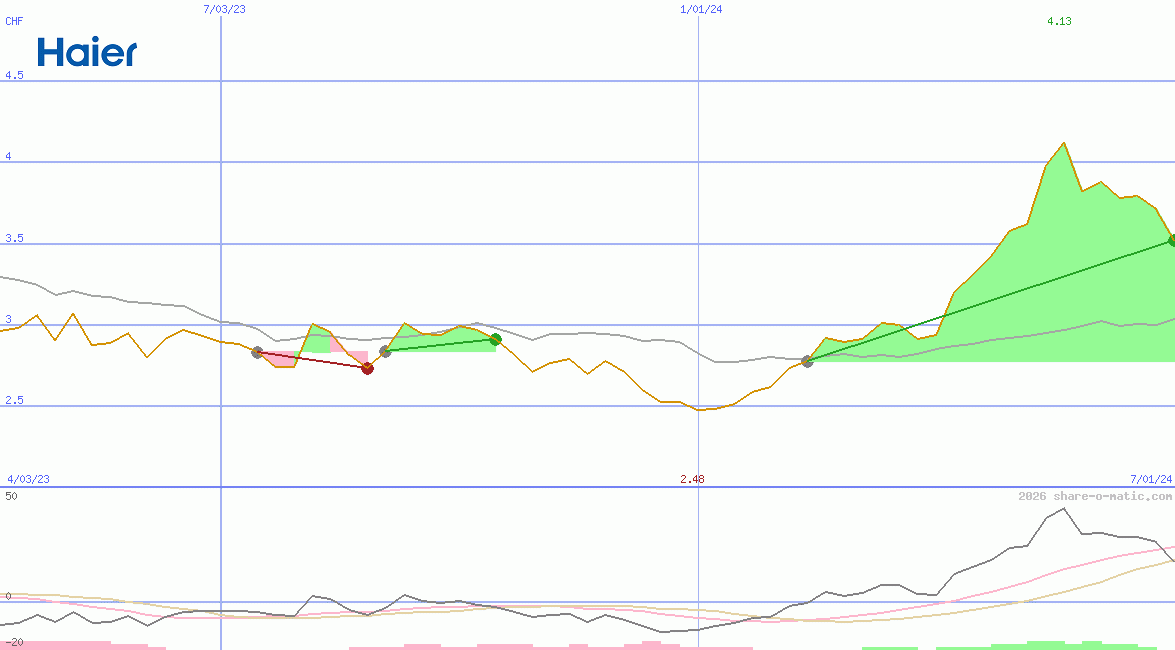Open the share-o-matic.com watermark link
Viewport: 1175px width, 650px height.
1094,496
